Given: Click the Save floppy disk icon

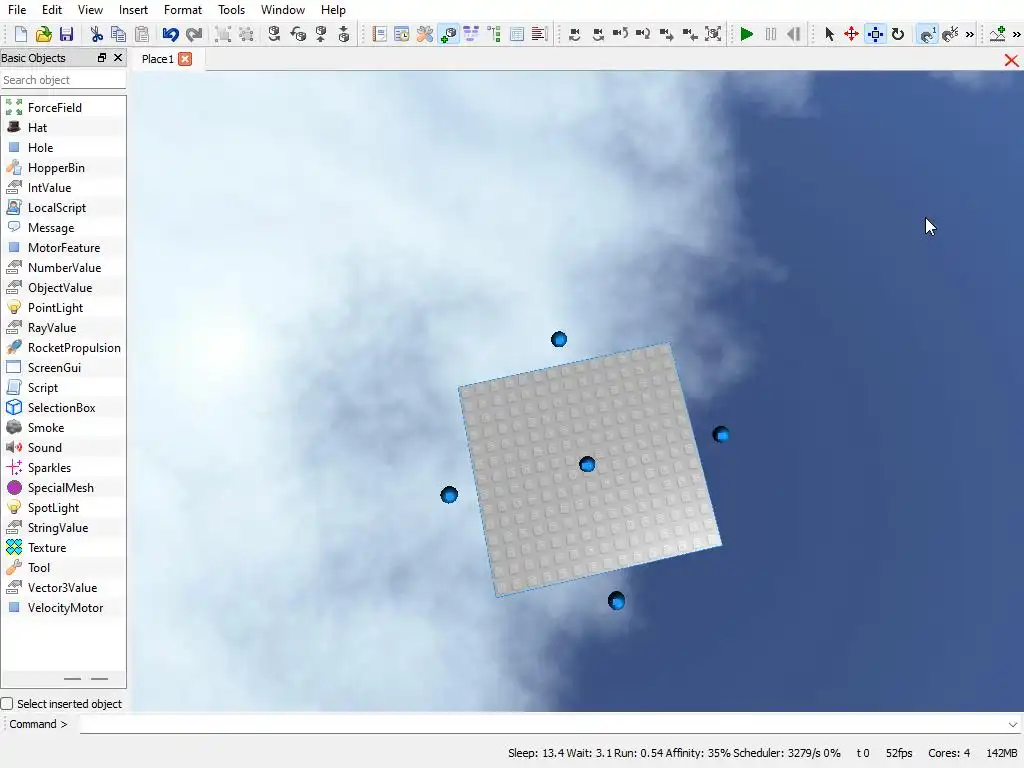Looking at the screenshot, I should 66,34.
